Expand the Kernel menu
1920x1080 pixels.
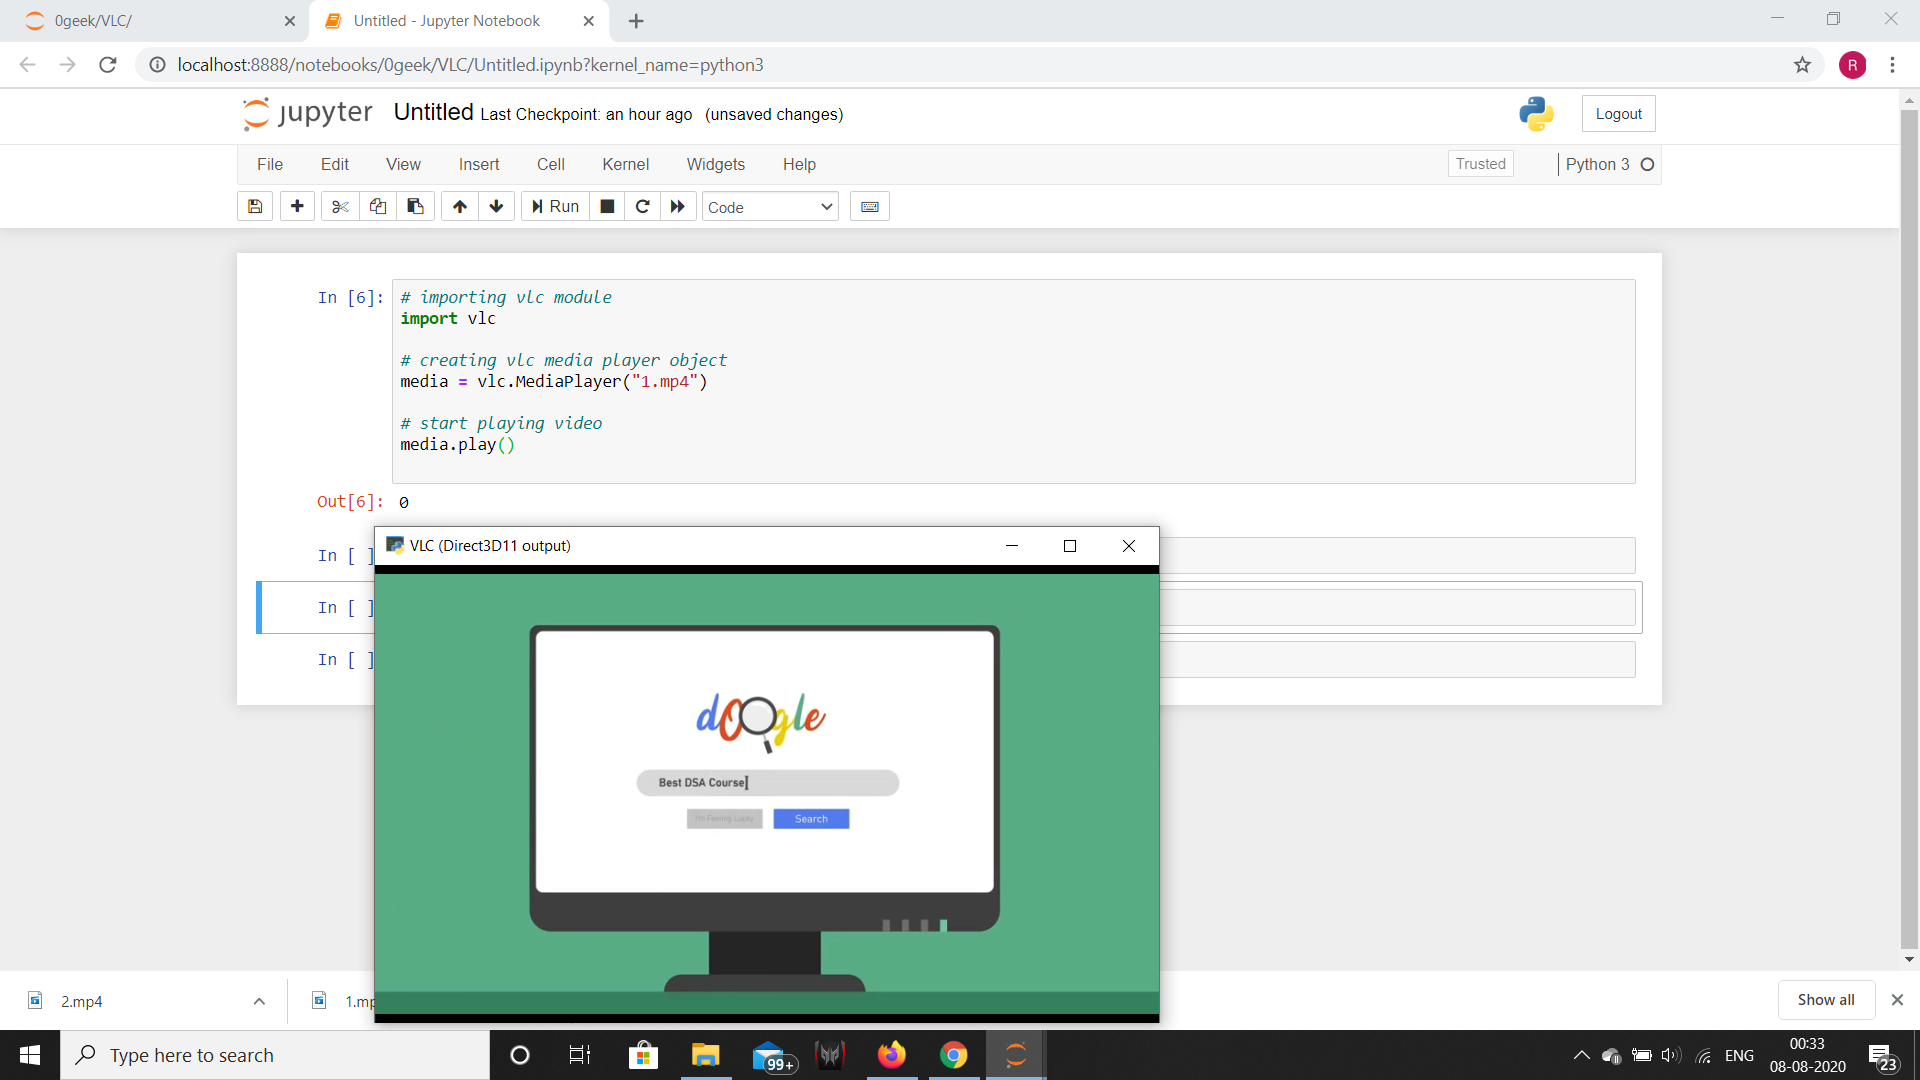[624, 164]
